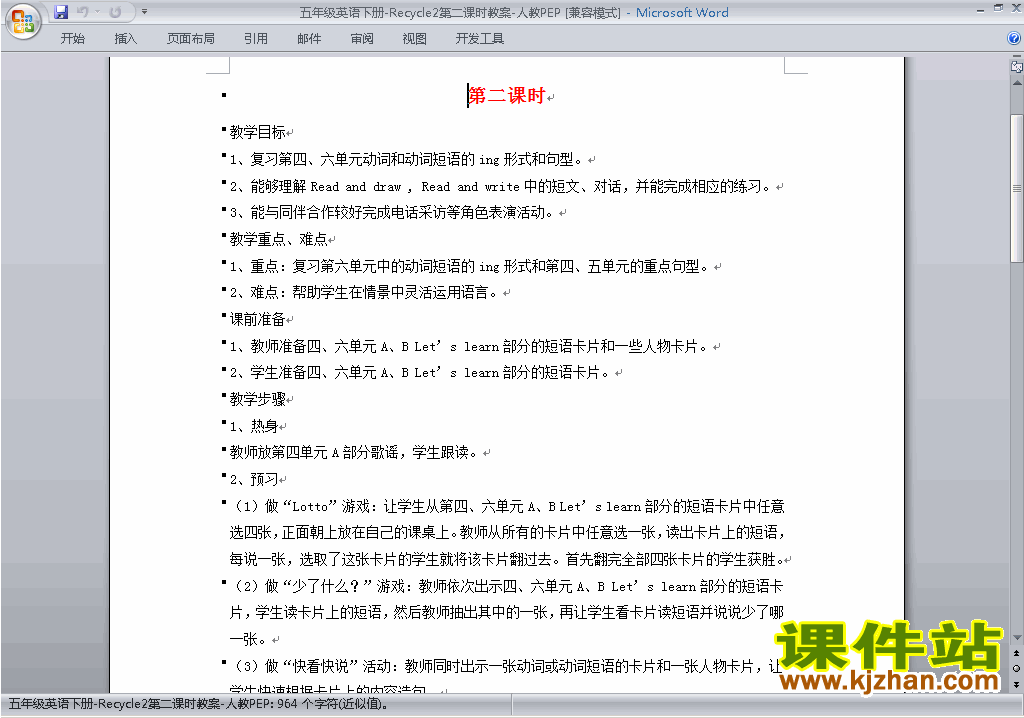Open the round Office button menu
Viewport: 1024px width, 718px height.
(x=23, y=21)
